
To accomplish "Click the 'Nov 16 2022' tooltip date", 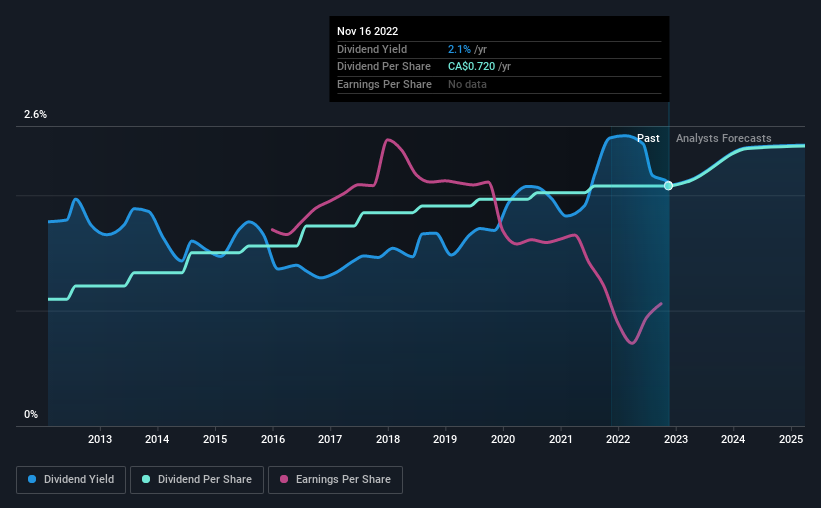I will [x=368, y=31].
